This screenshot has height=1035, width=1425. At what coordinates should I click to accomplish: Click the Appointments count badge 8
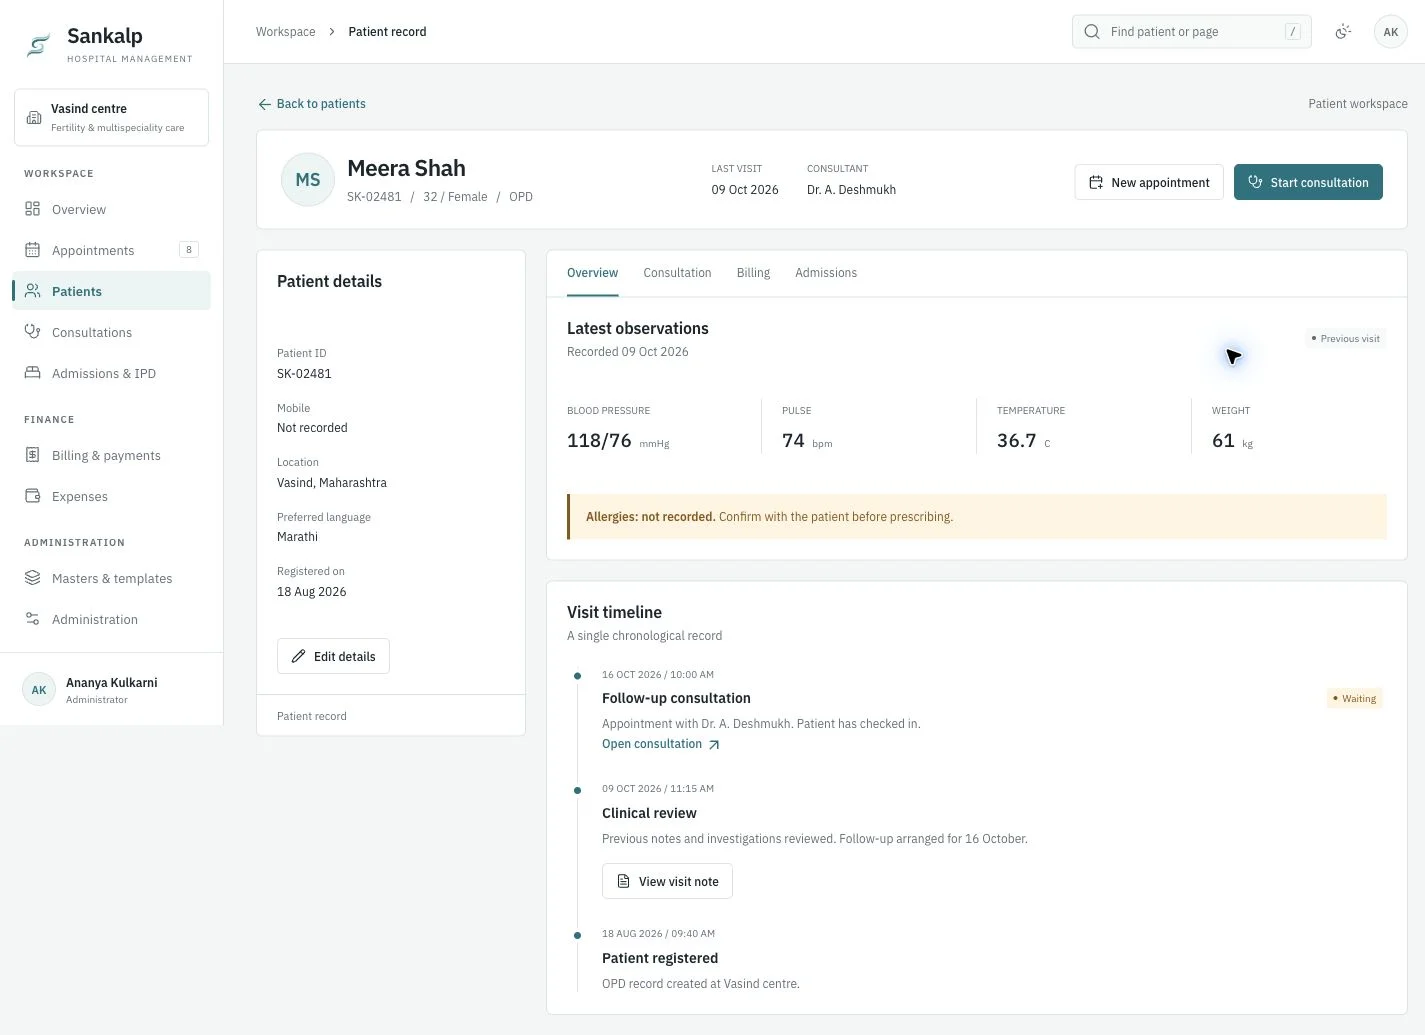coord(189,250)
